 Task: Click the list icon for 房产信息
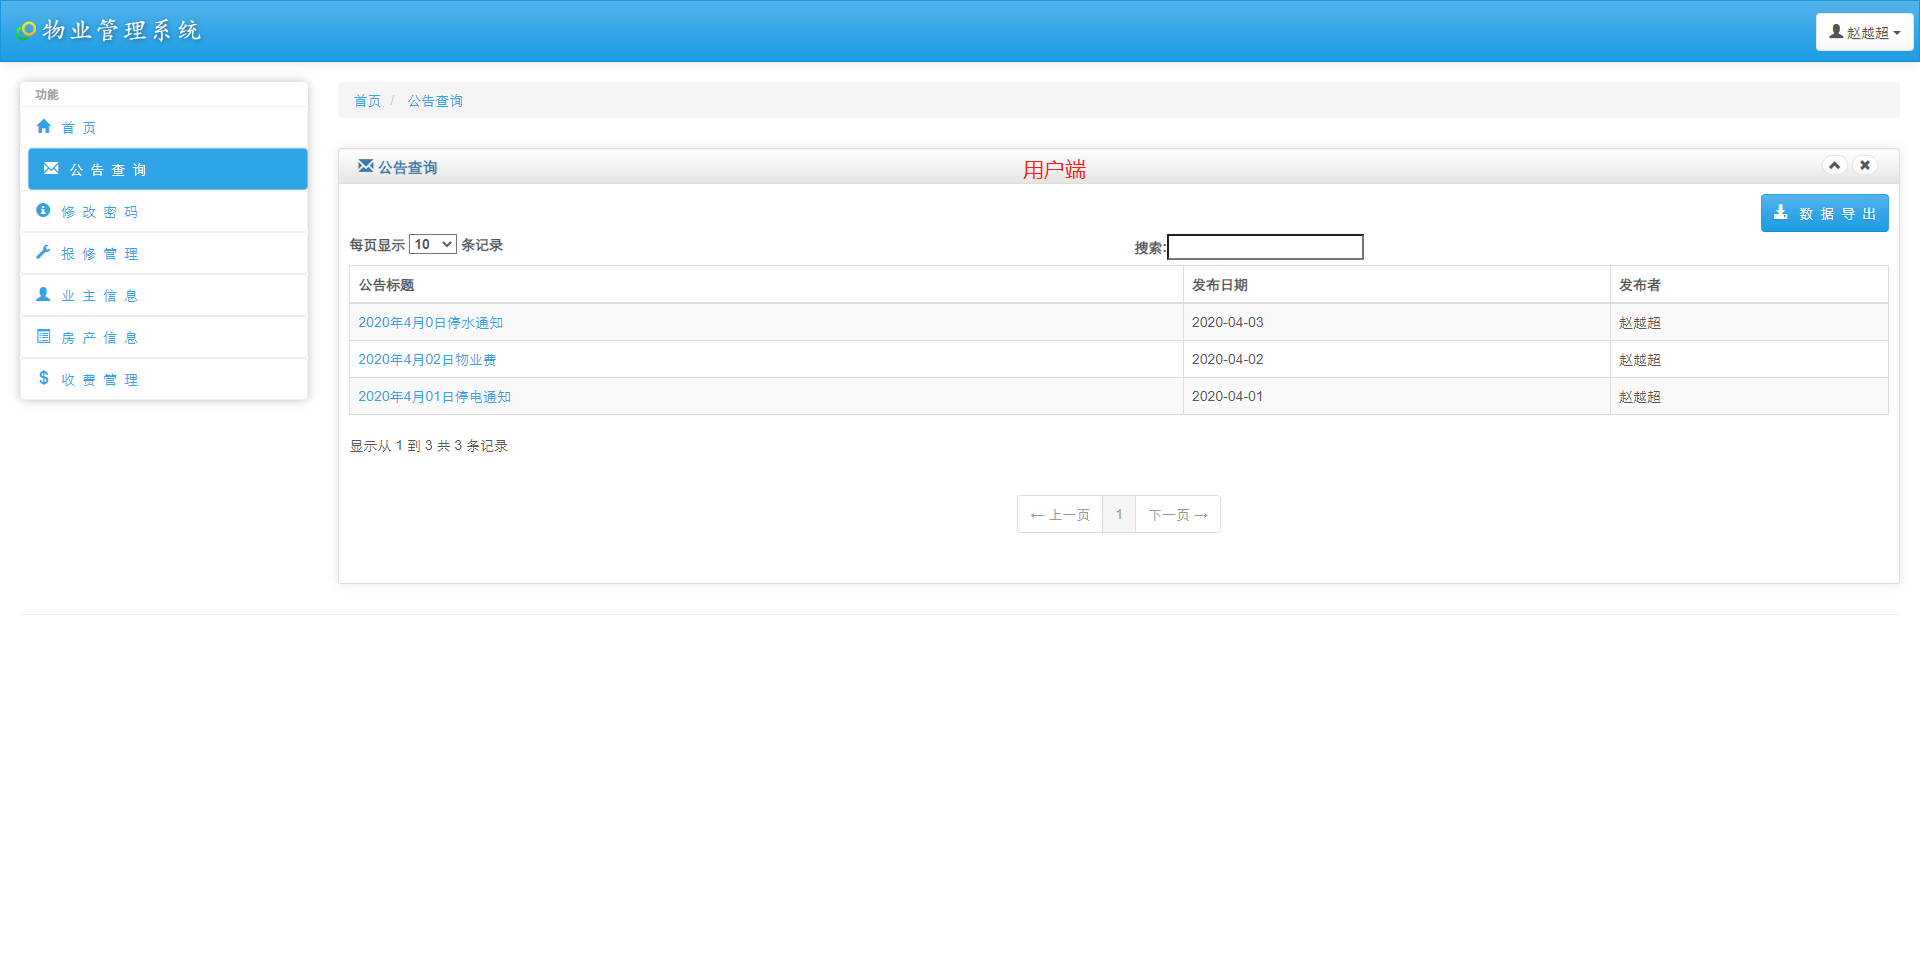tap(43, 336)
